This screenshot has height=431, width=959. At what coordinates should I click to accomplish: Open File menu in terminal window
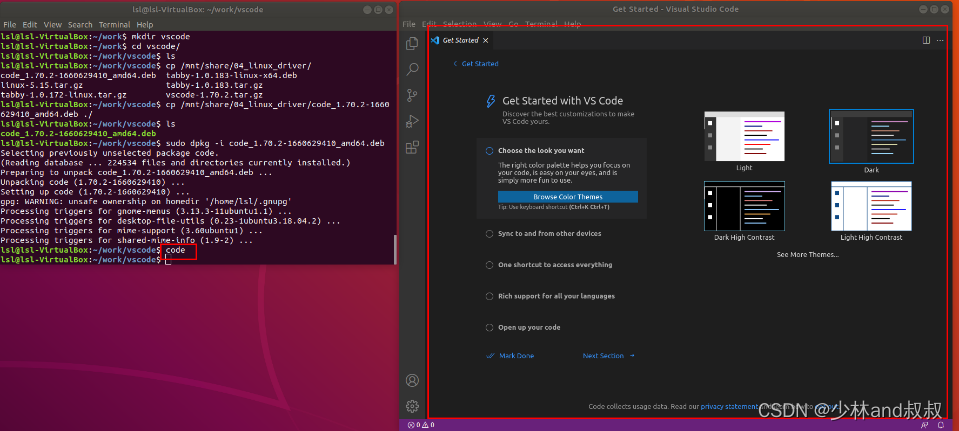pos(10,24)
